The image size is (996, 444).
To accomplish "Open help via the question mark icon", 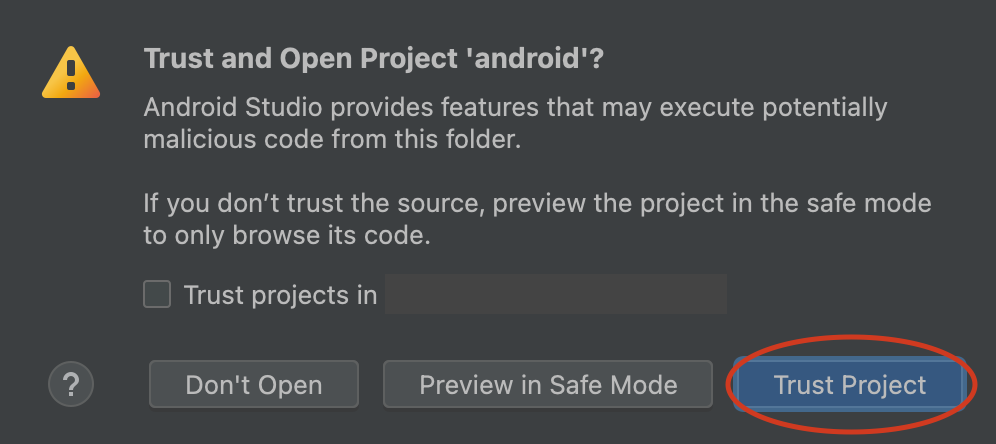I will [x=71, y=384].
